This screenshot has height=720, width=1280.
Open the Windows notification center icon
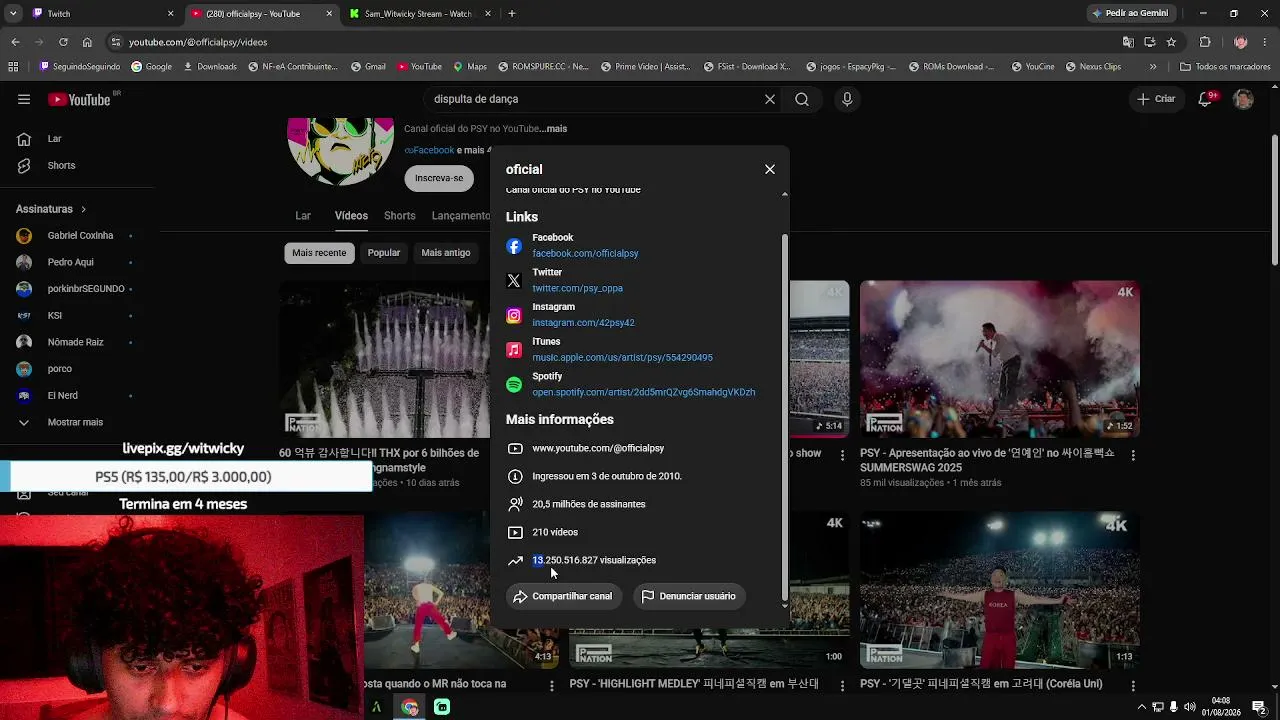(1259, 707)
